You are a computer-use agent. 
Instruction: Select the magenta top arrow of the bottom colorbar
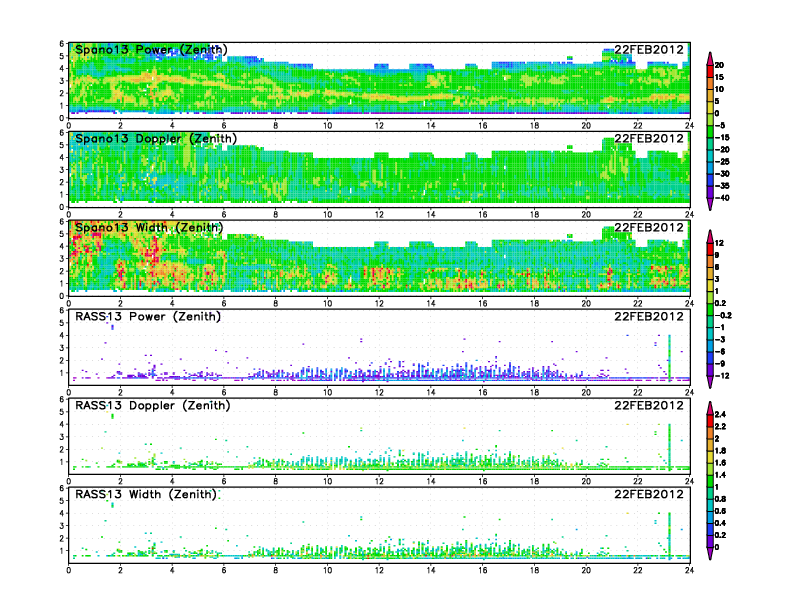[710, 409]
